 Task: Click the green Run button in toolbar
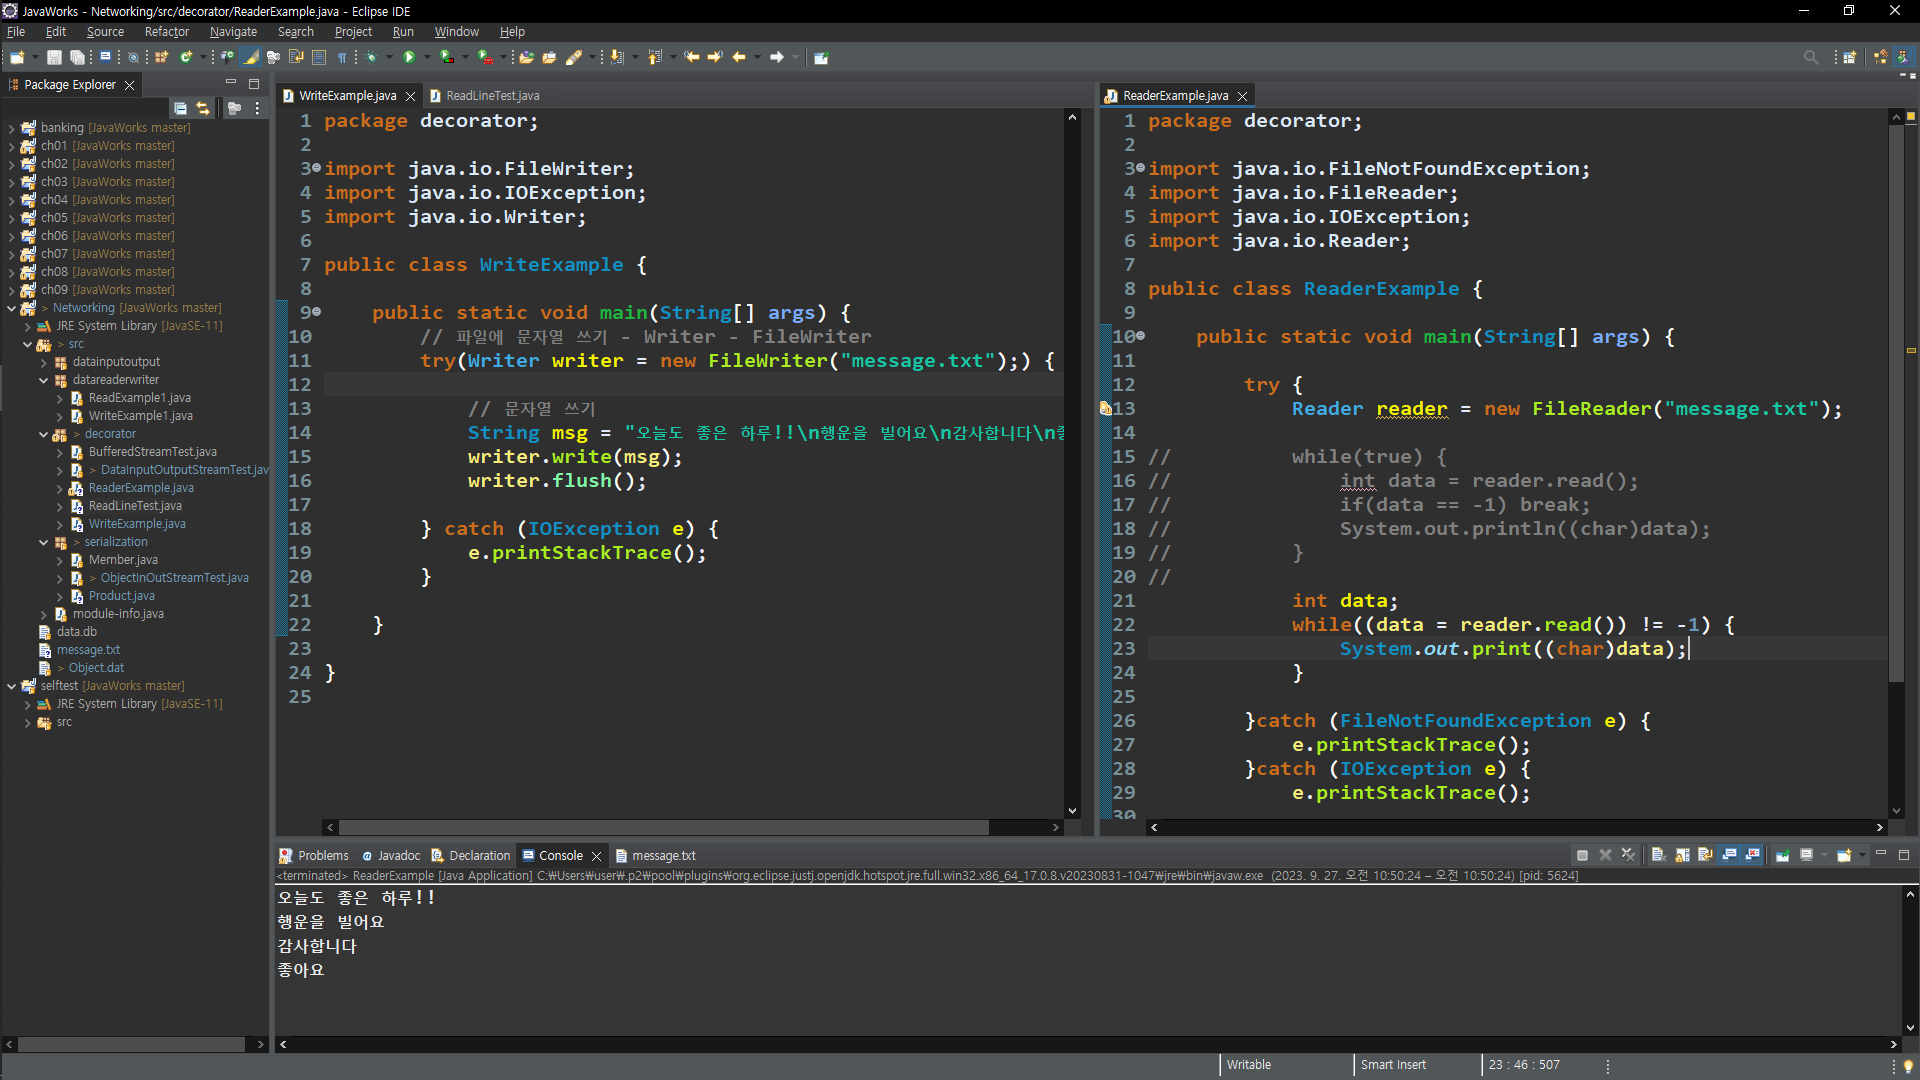coord(409,57)
